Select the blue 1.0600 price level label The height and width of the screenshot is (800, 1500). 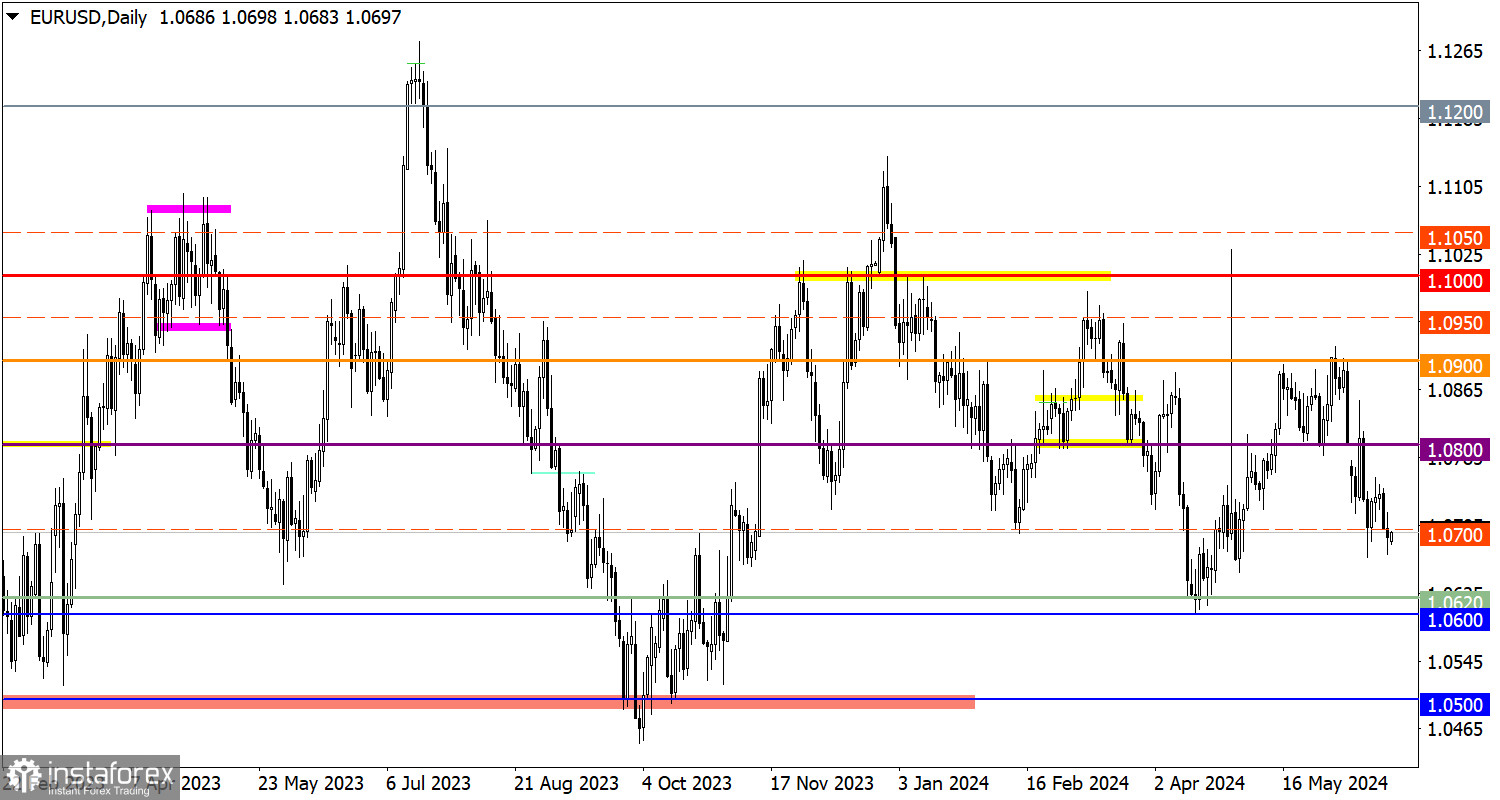coord(1453,620)
